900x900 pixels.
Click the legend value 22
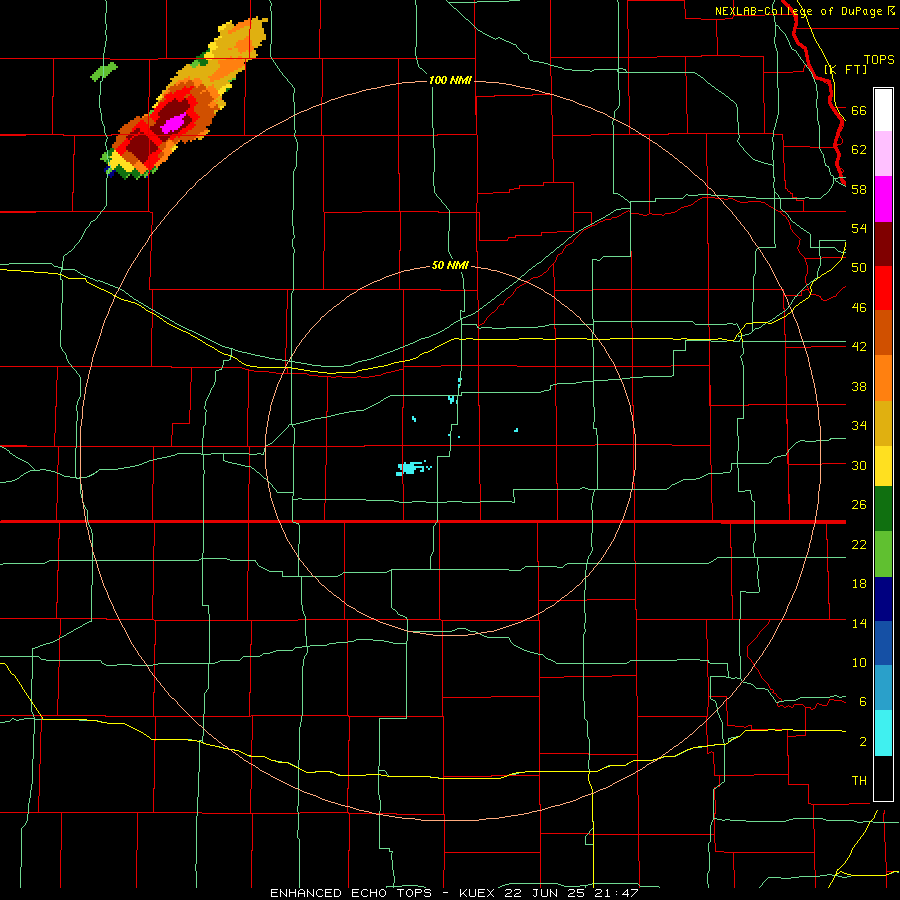click(x=859, y=544)
